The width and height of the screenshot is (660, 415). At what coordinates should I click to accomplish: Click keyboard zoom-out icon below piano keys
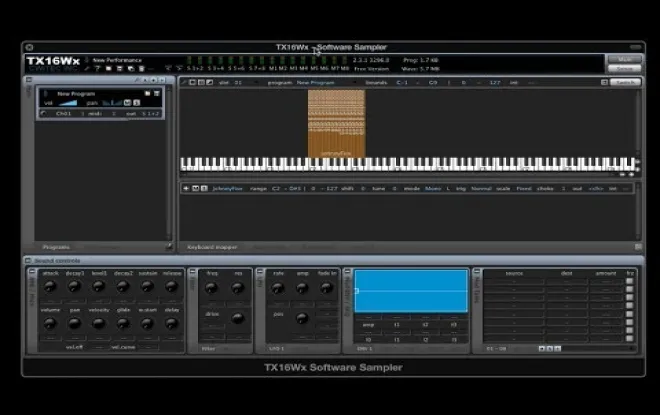tap(622, 174)
